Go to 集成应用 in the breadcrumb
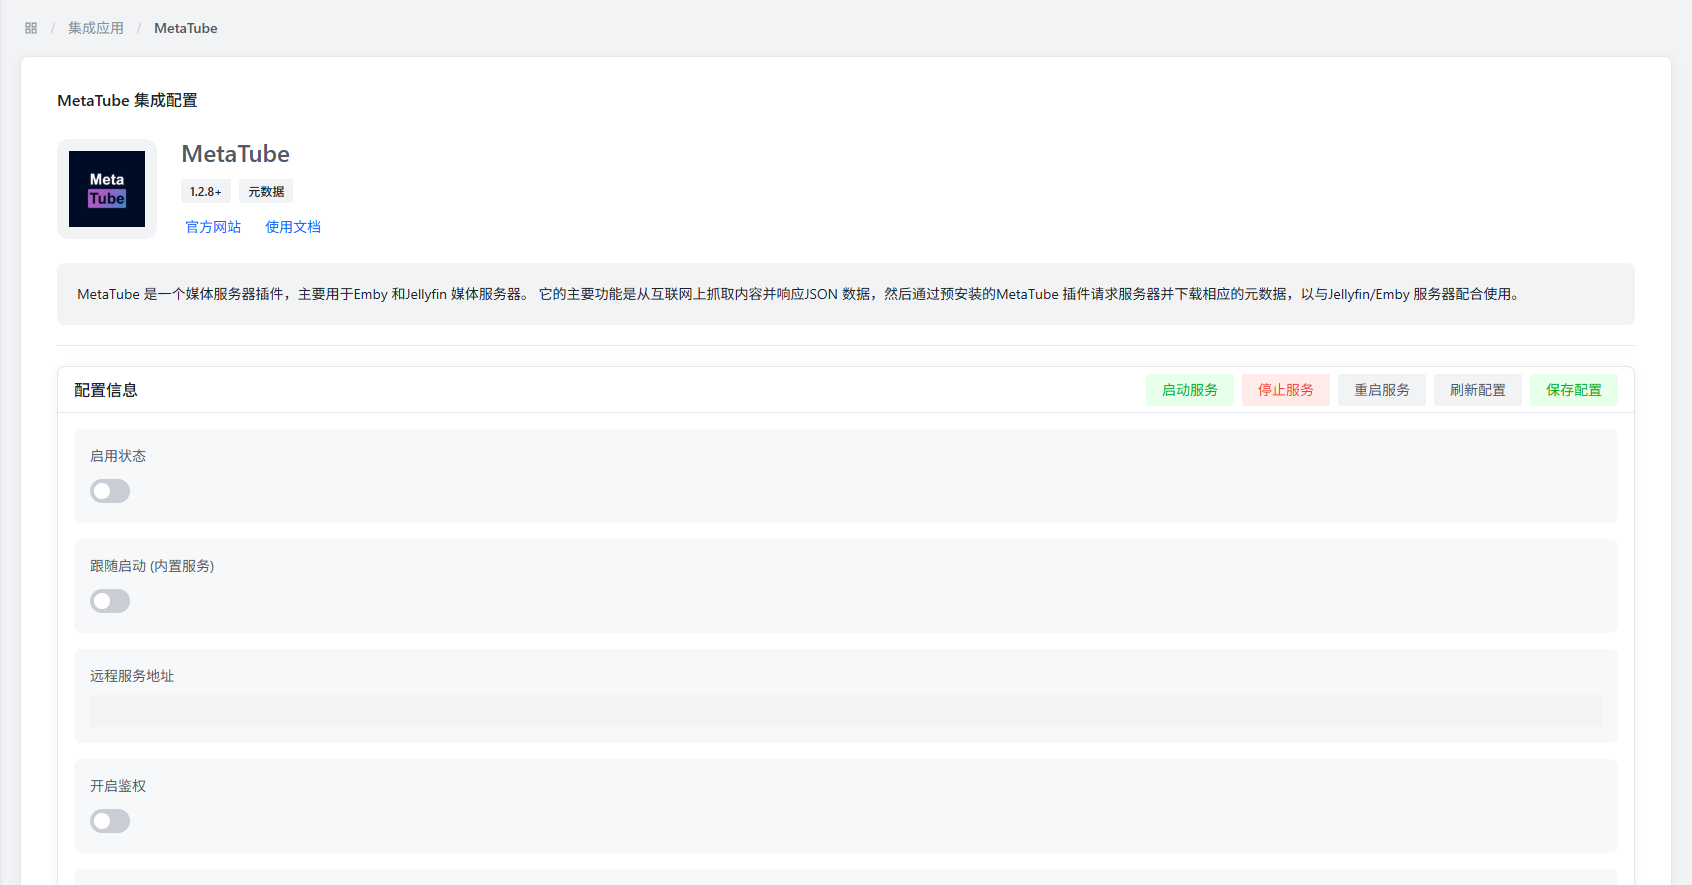 pyautogui.click(x=96, y=28)
